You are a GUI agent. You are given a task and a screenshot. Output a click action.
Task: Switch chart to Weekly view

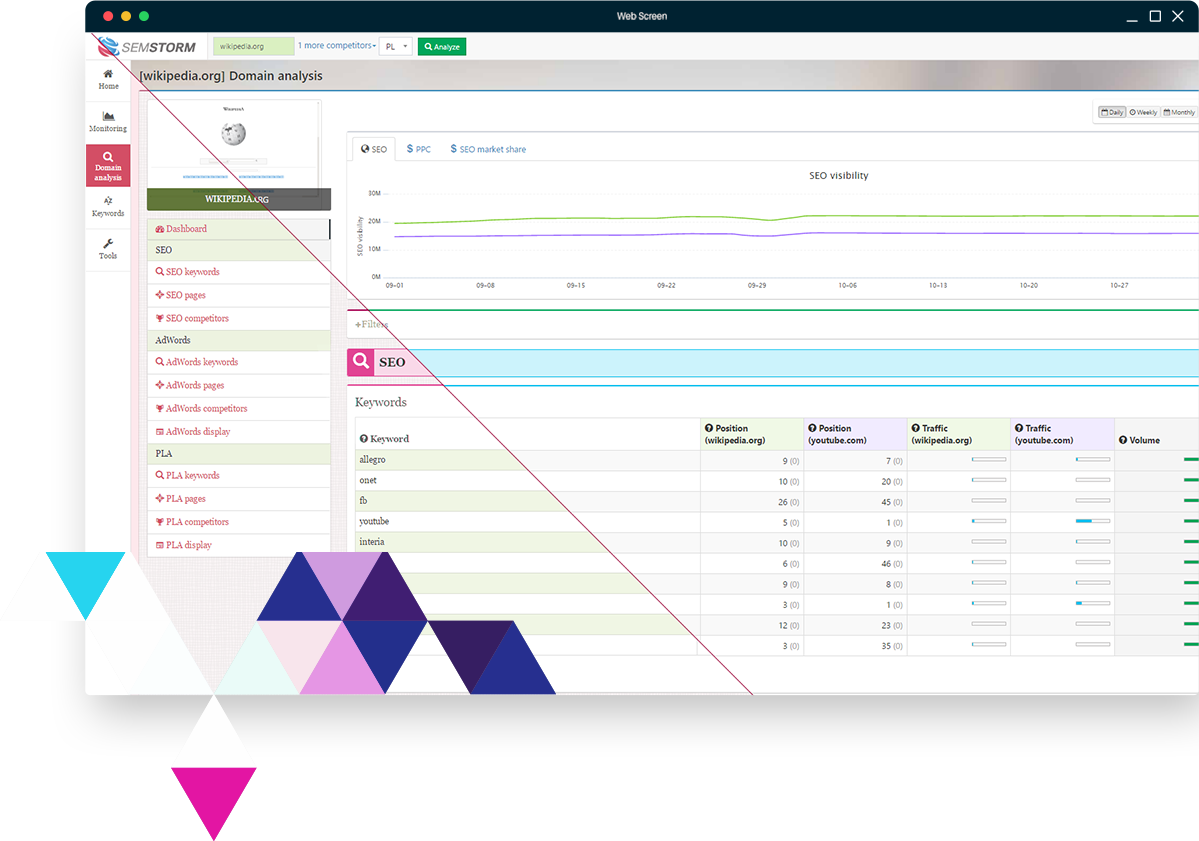click(1143, 112)
